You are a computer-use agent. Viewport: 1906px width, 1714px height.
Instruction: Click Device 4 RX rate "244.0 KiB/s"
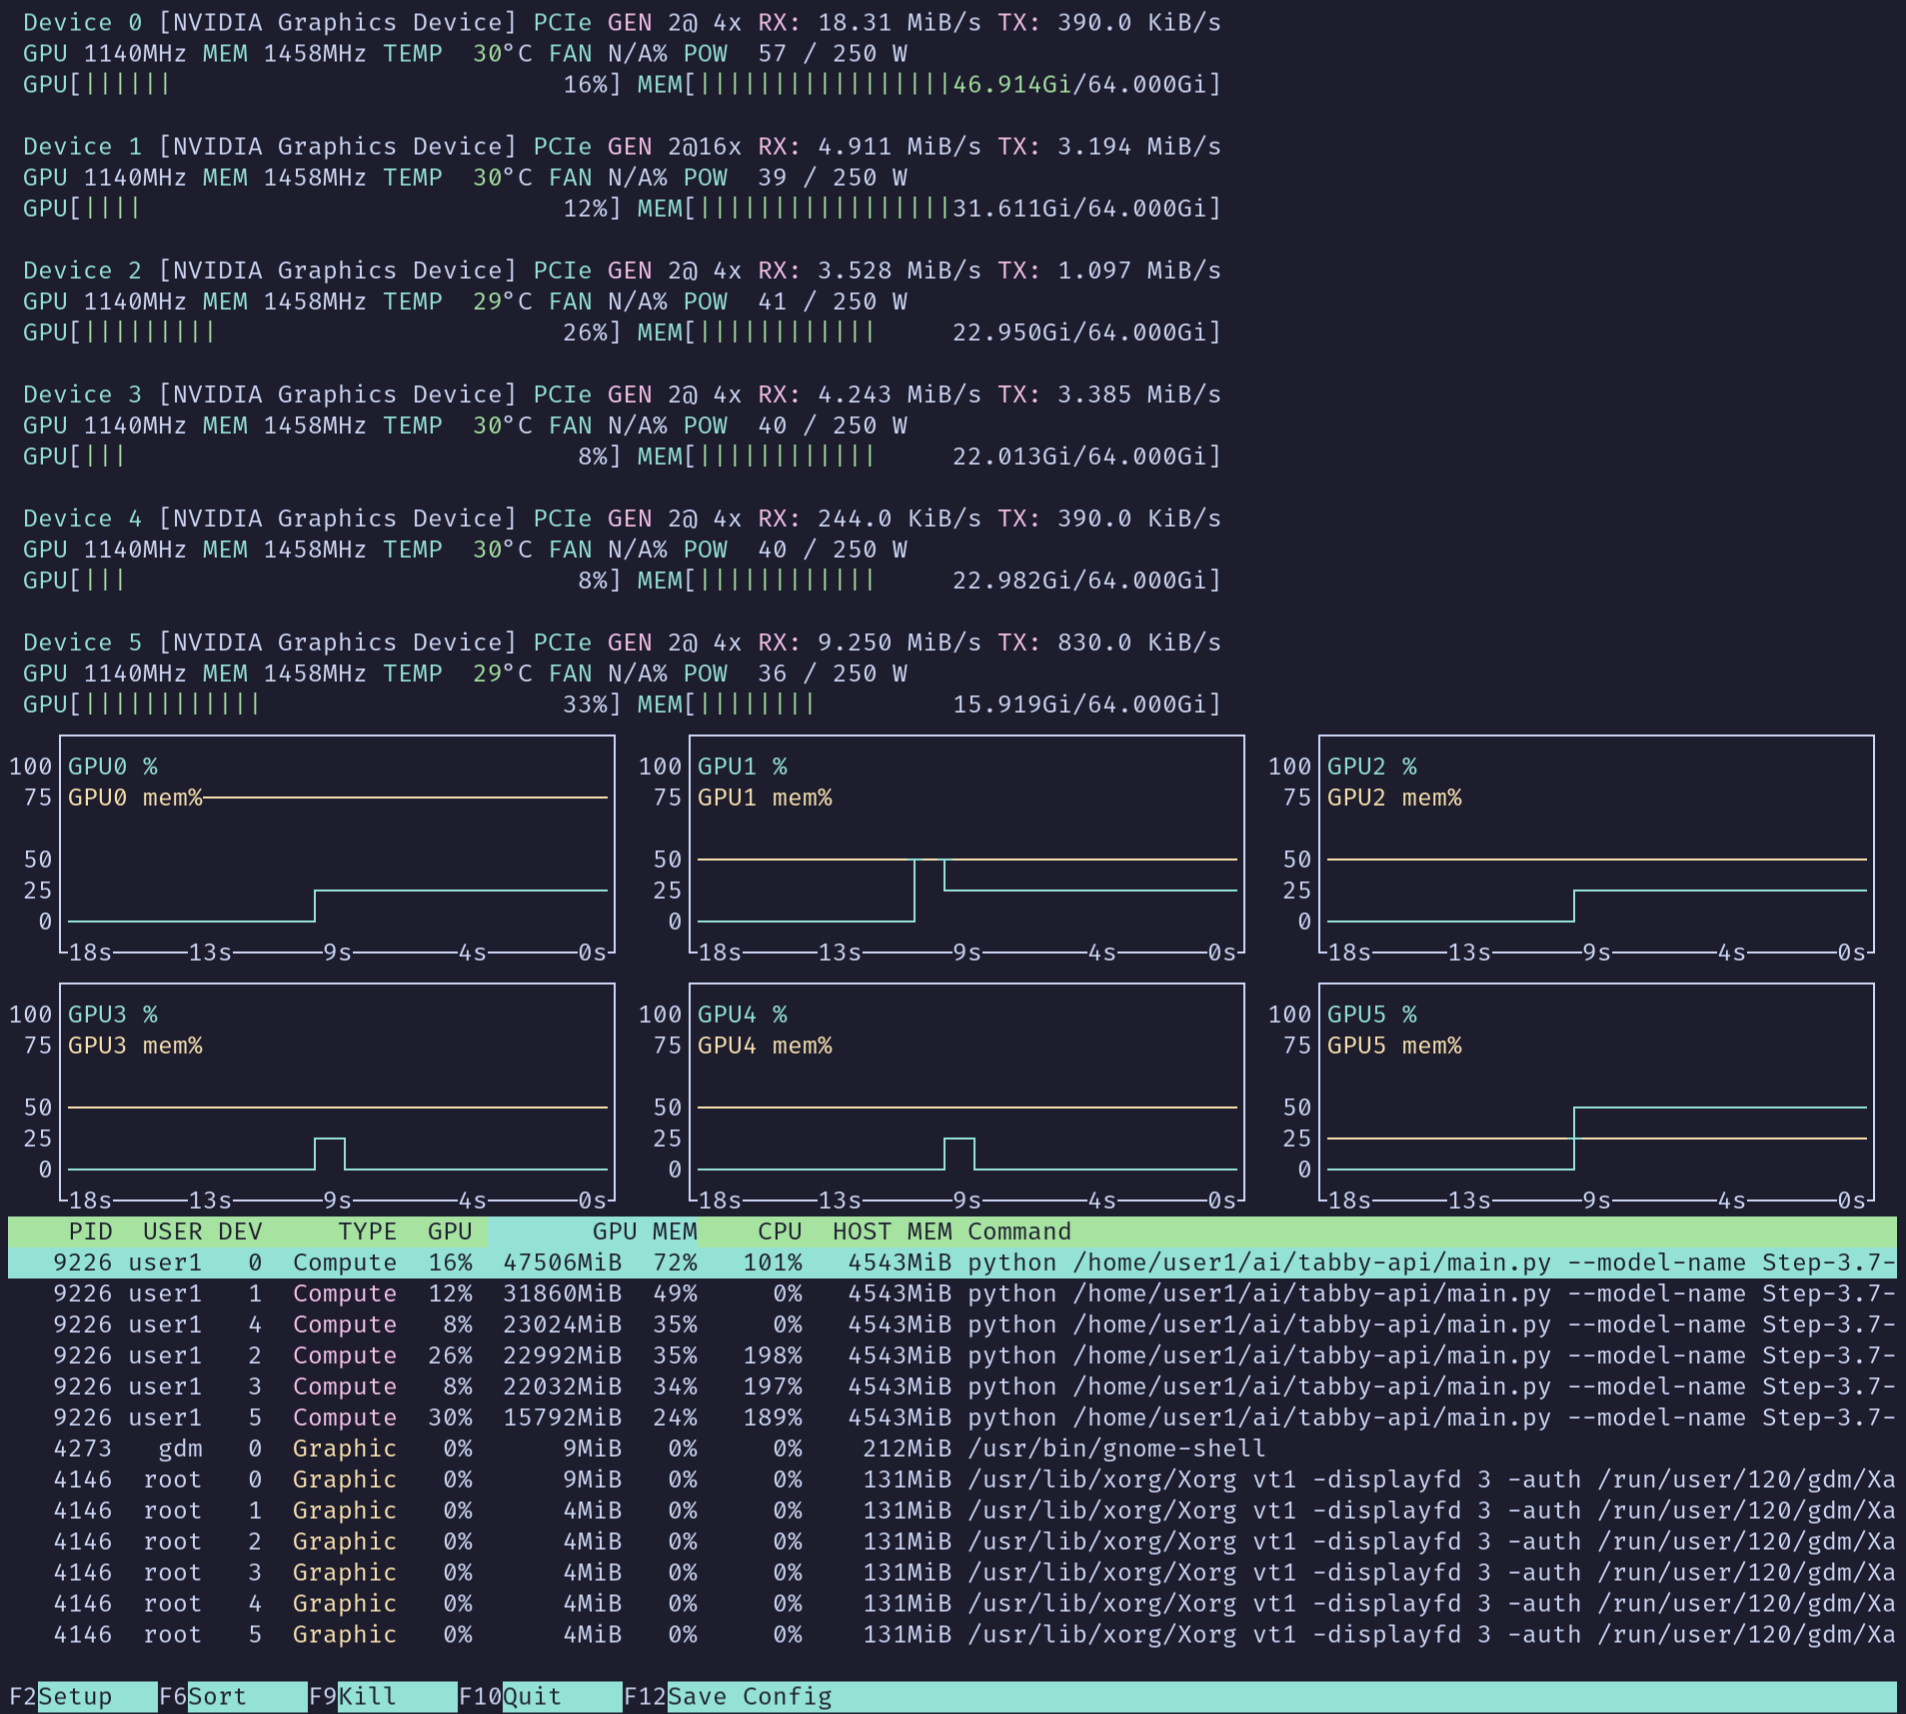point(899,518)
